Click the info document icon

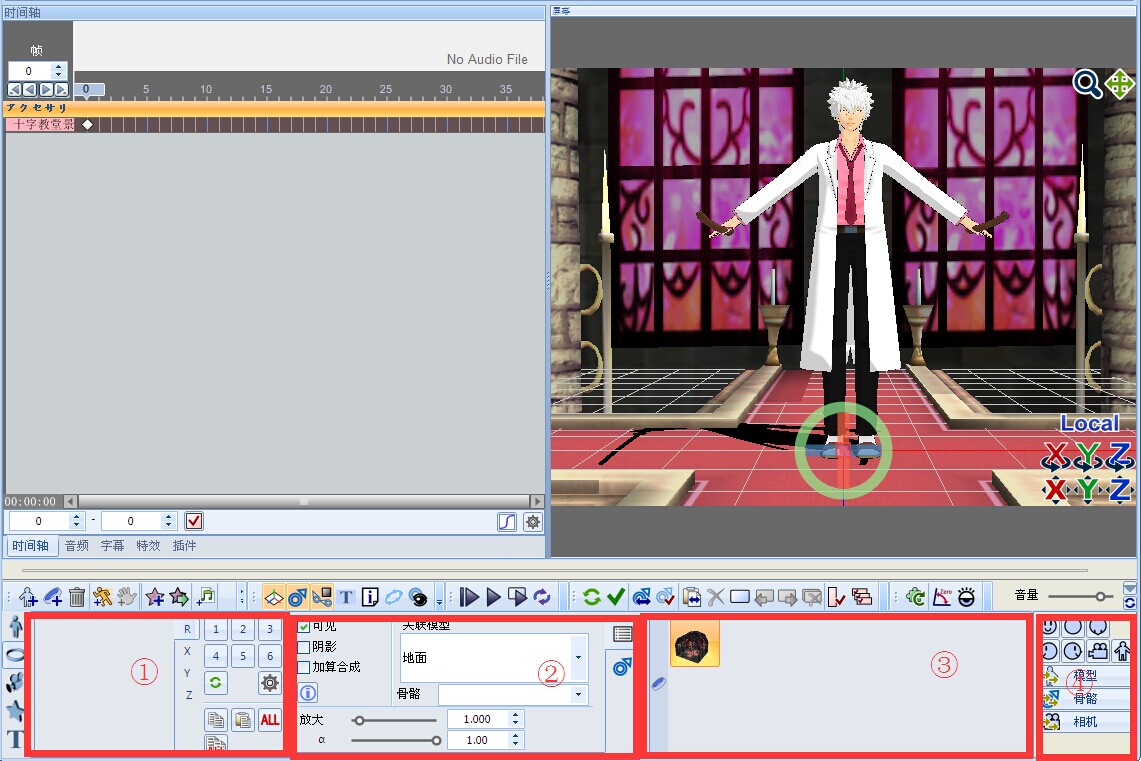pos(370,597)
